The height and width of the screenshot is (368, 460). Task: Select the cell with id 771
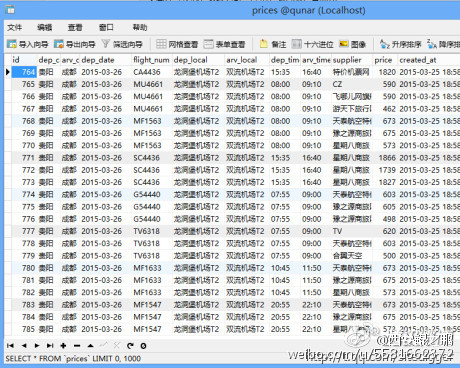click(x=24, y=158)
